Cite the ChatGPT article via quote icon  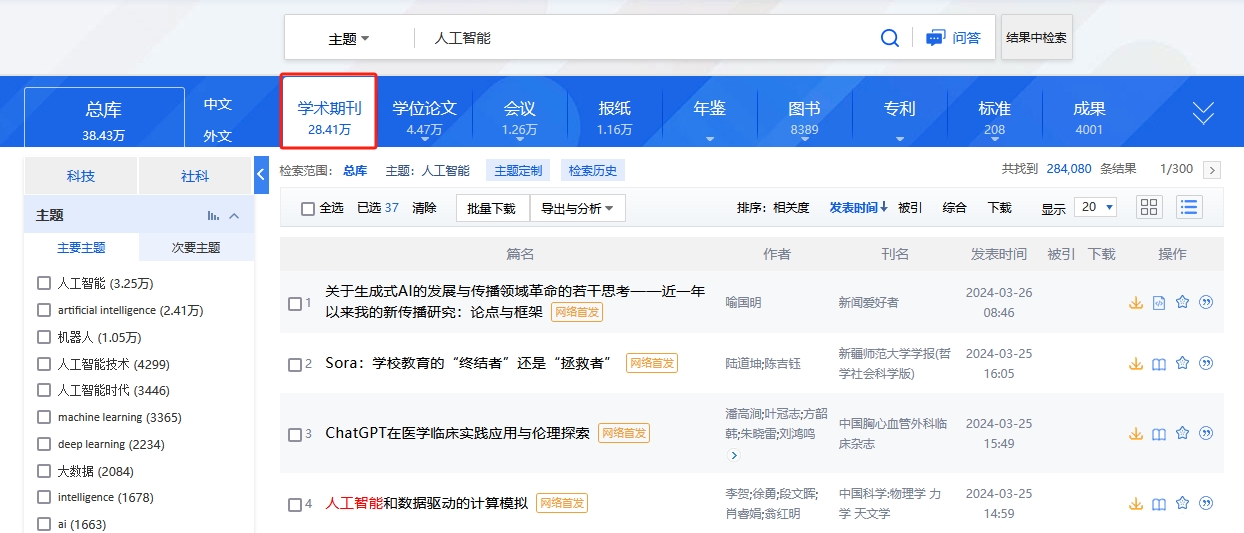coord(1206,434)
